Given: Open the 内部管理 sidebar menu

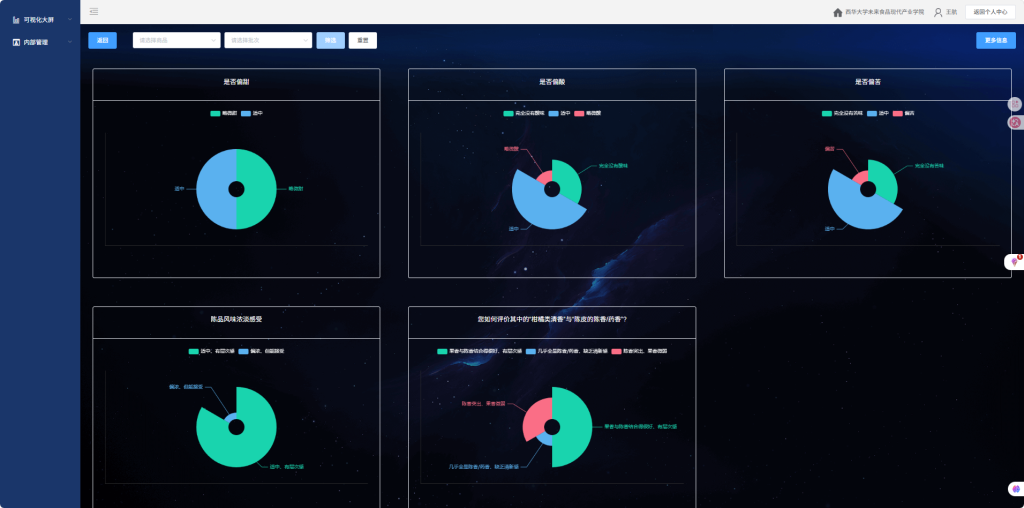Looking at the screenshot, I should coord(40,42).
